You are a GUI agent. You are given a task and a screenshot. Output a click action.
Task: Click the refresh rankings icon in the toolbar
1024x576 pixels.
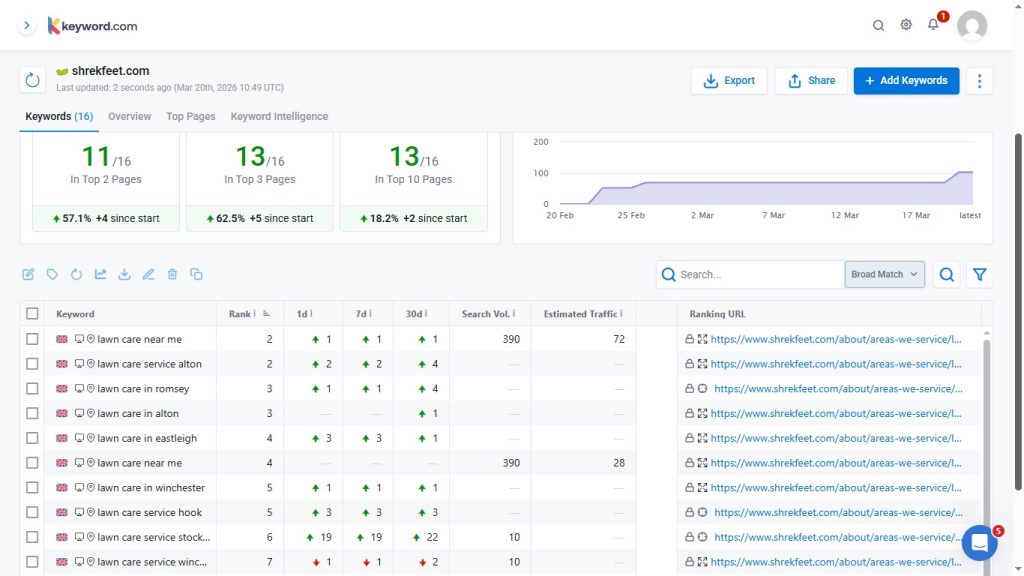[76, 274]
